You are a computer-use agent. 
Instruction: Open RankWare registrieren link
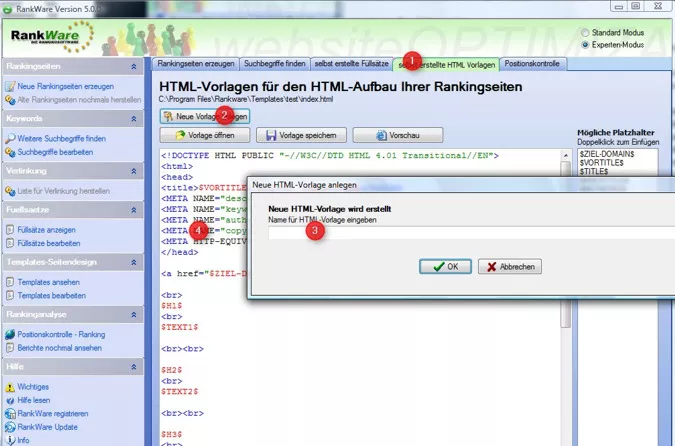point(53,414)
